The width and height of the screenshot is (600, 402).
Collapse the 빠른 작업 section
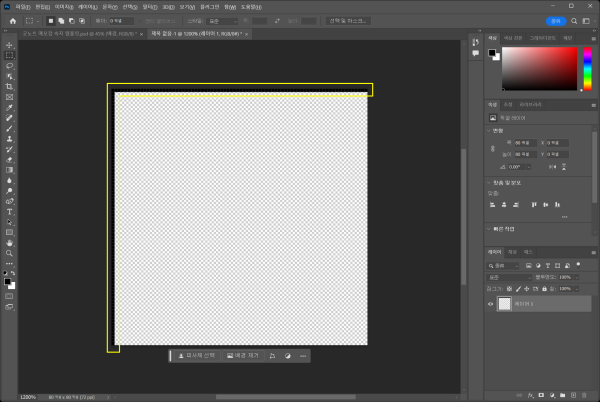[489, 229]
